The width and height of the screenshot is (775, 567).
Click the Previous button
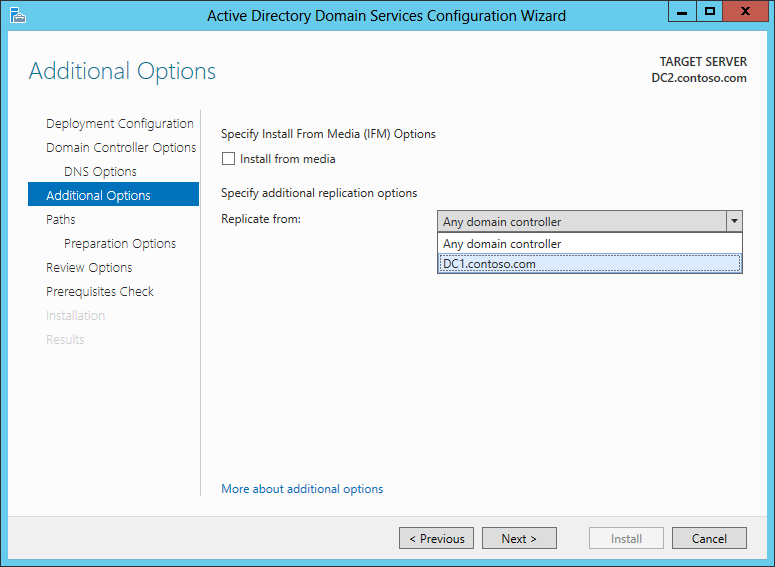(437, 538)
